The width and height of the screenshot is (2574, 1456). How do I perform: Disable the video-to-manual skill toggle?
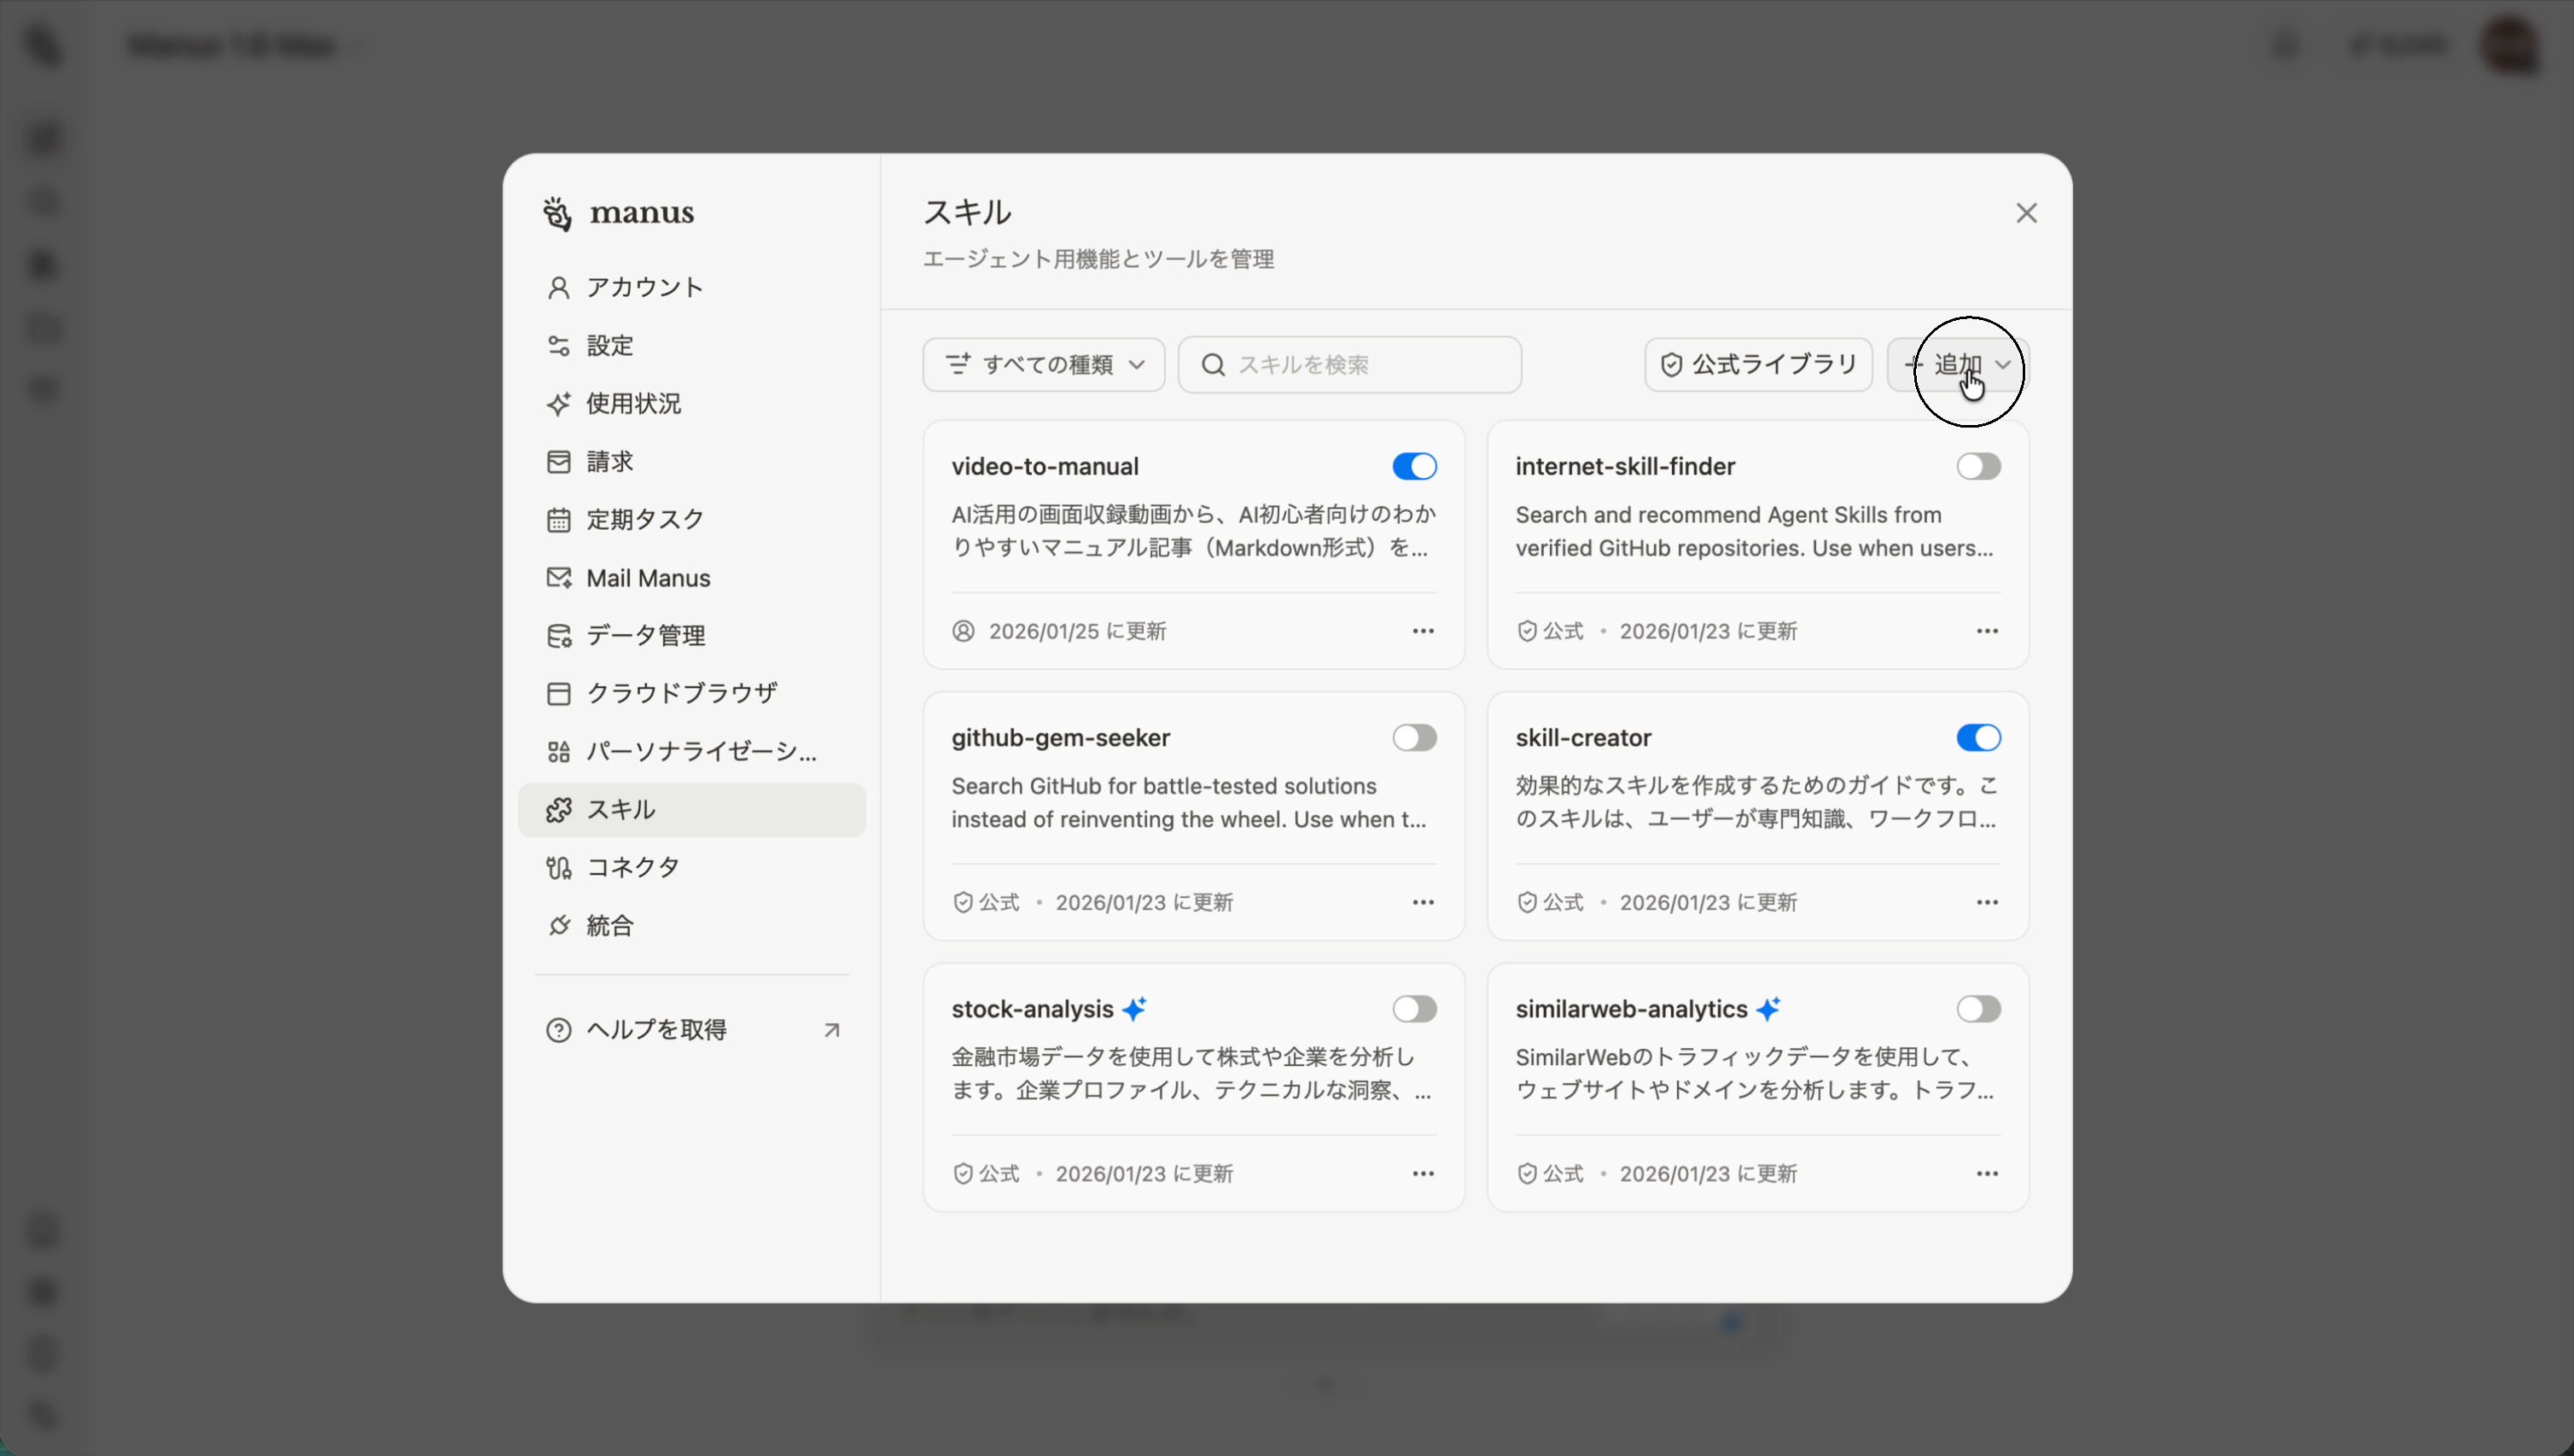click(1414, 466)
